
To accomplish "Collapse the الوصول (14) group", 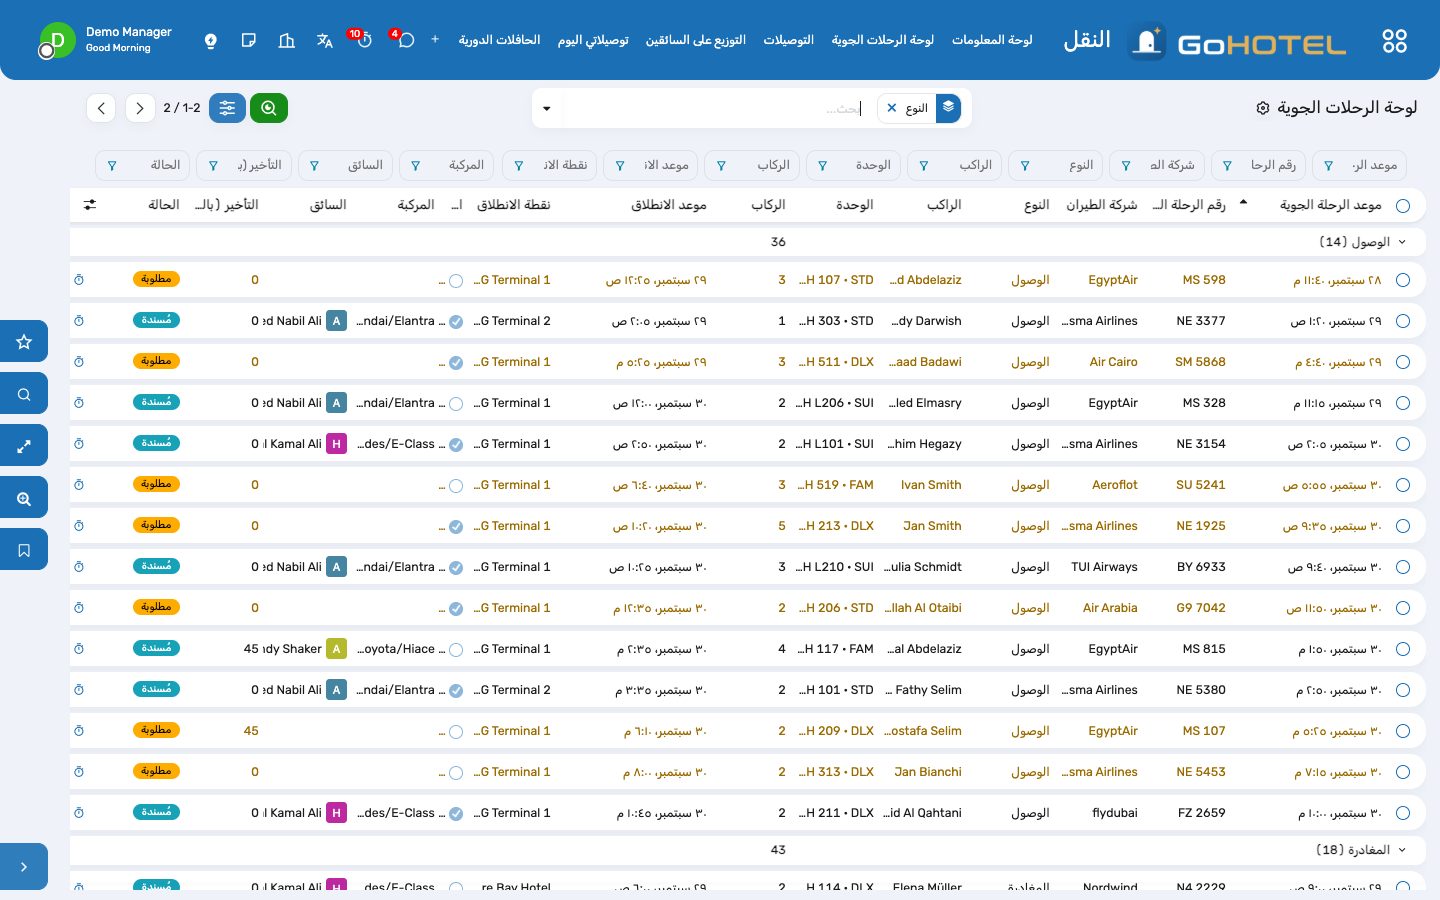I will tap(1402, 242).
